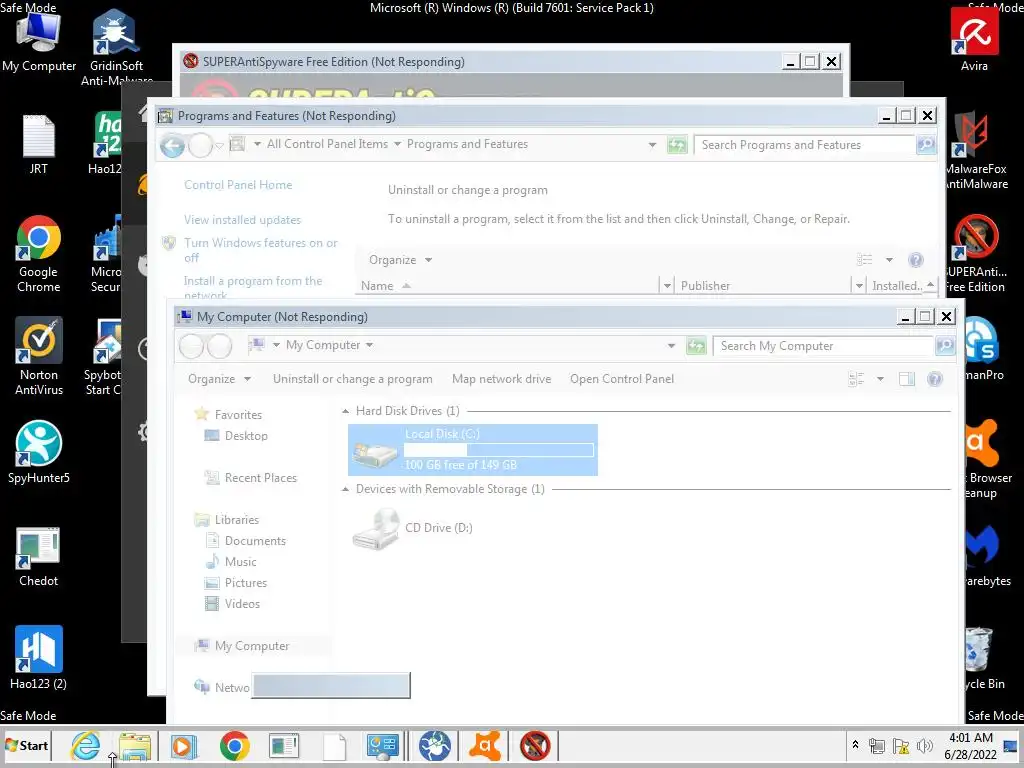Launch SpyHunter5 desktop shortcut
Viewport: 1024px width, 768px height.
pos(39,452)
